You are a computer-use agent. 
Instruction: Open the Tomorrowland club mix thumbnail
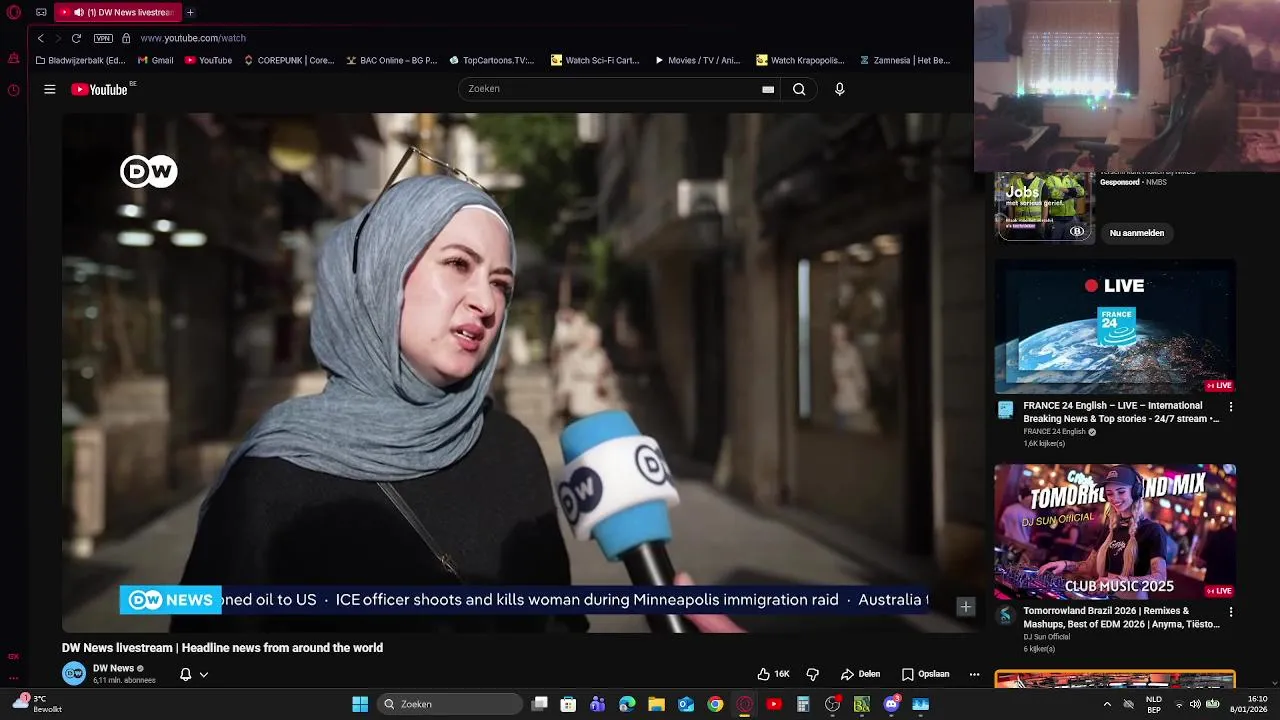pyautogui.click(x=1115, y=531)
